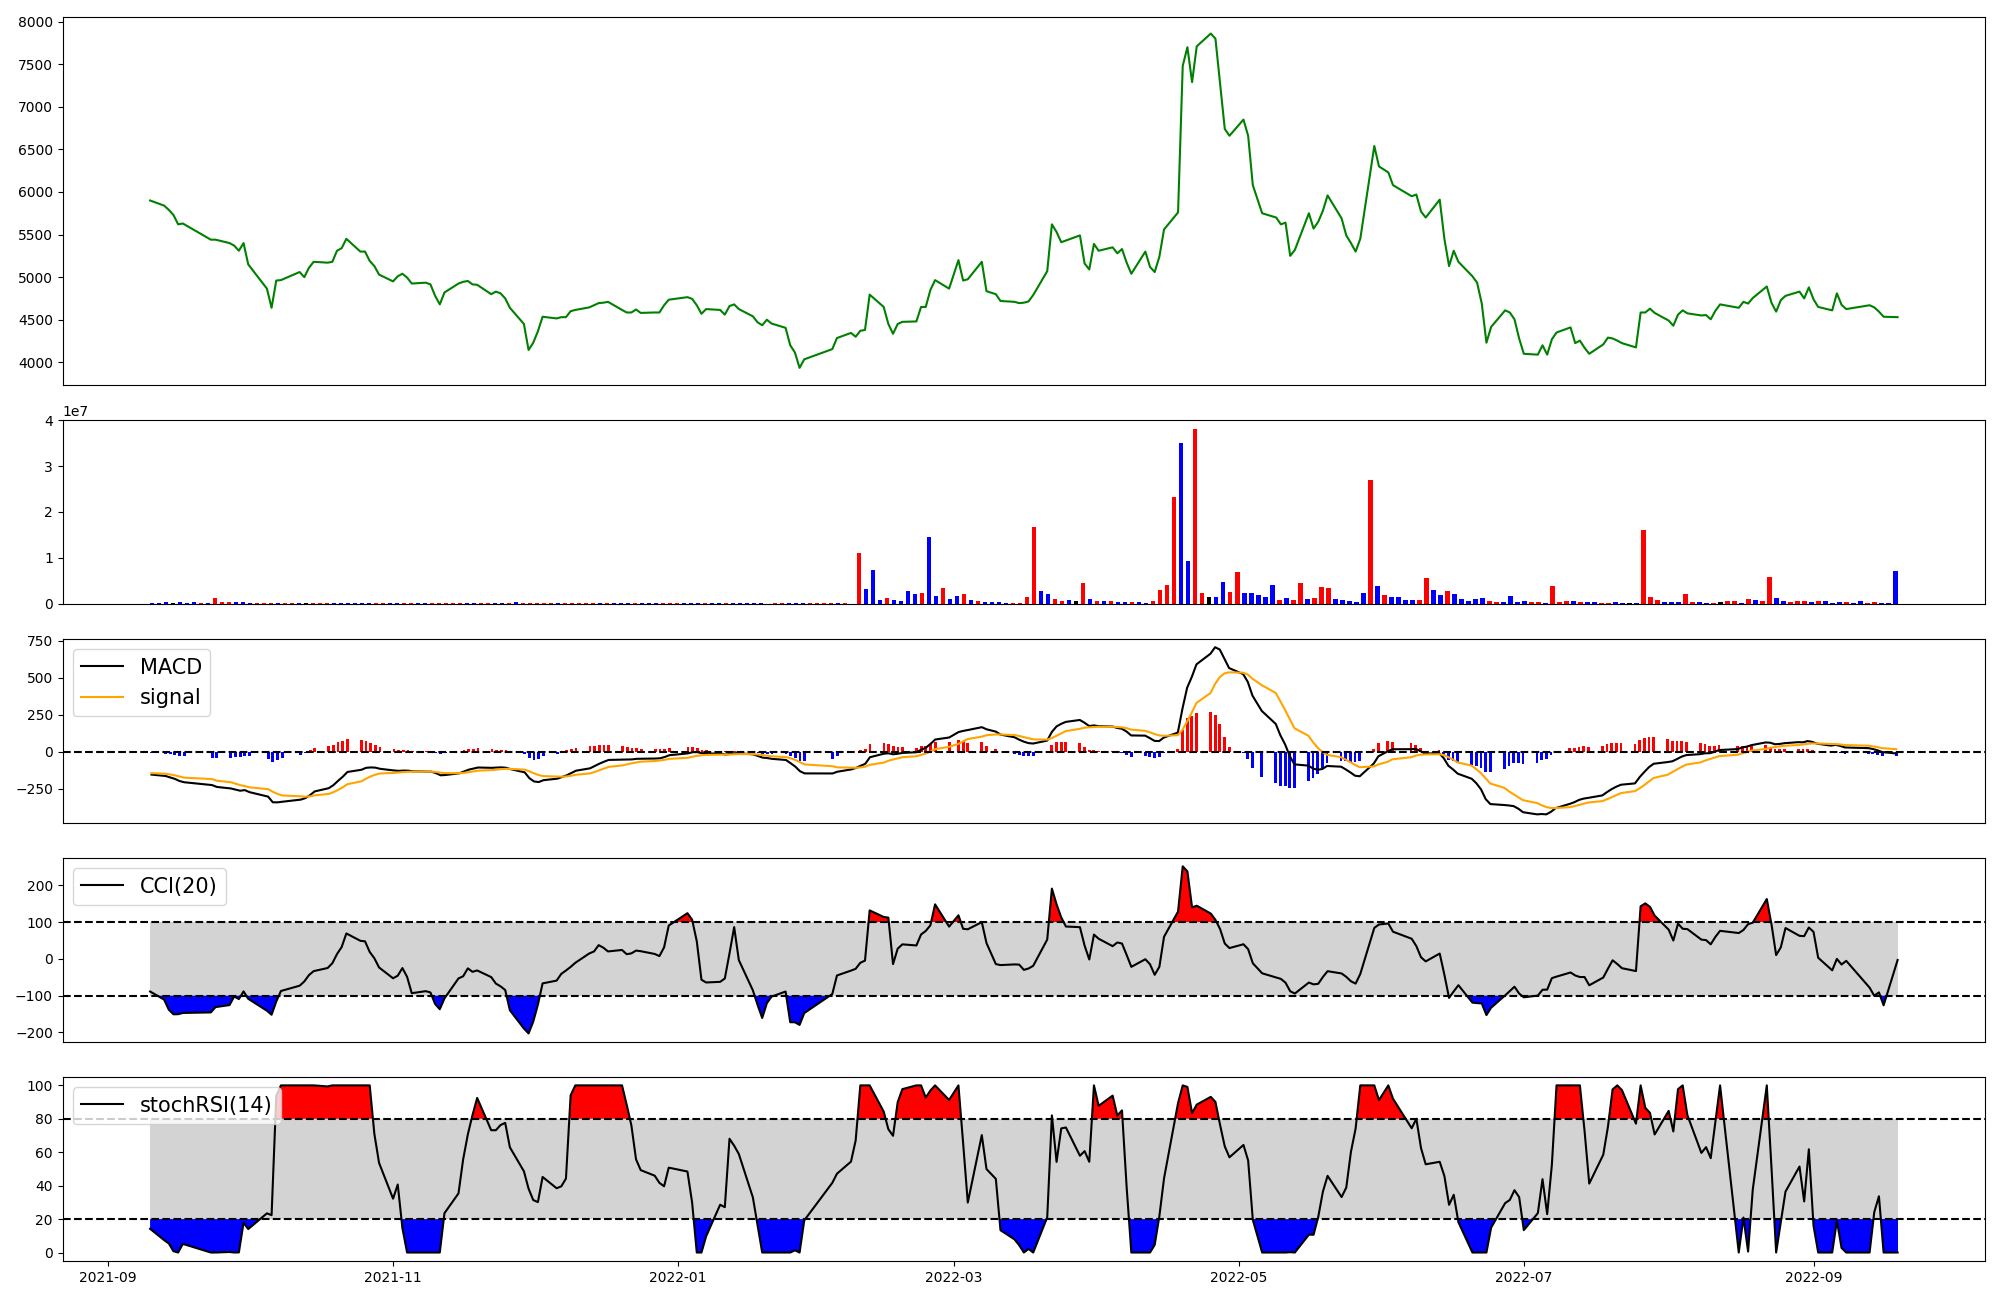Click the orange signal legend line
The image size is (2000, 1300).
(x=102, y=697)
